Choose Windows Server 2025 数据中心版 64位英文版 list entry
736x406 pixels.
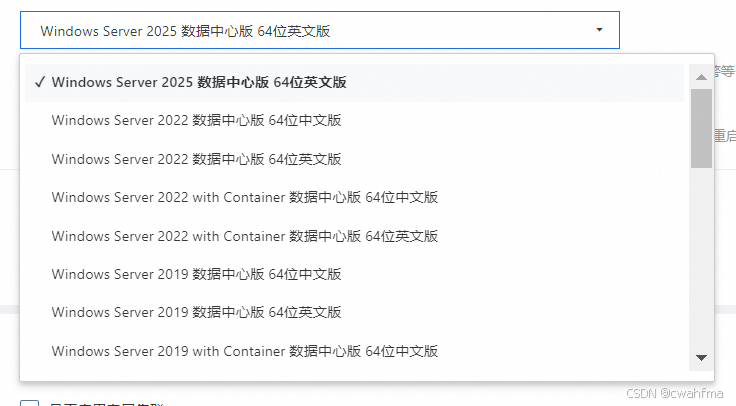(x=354, y=82)
